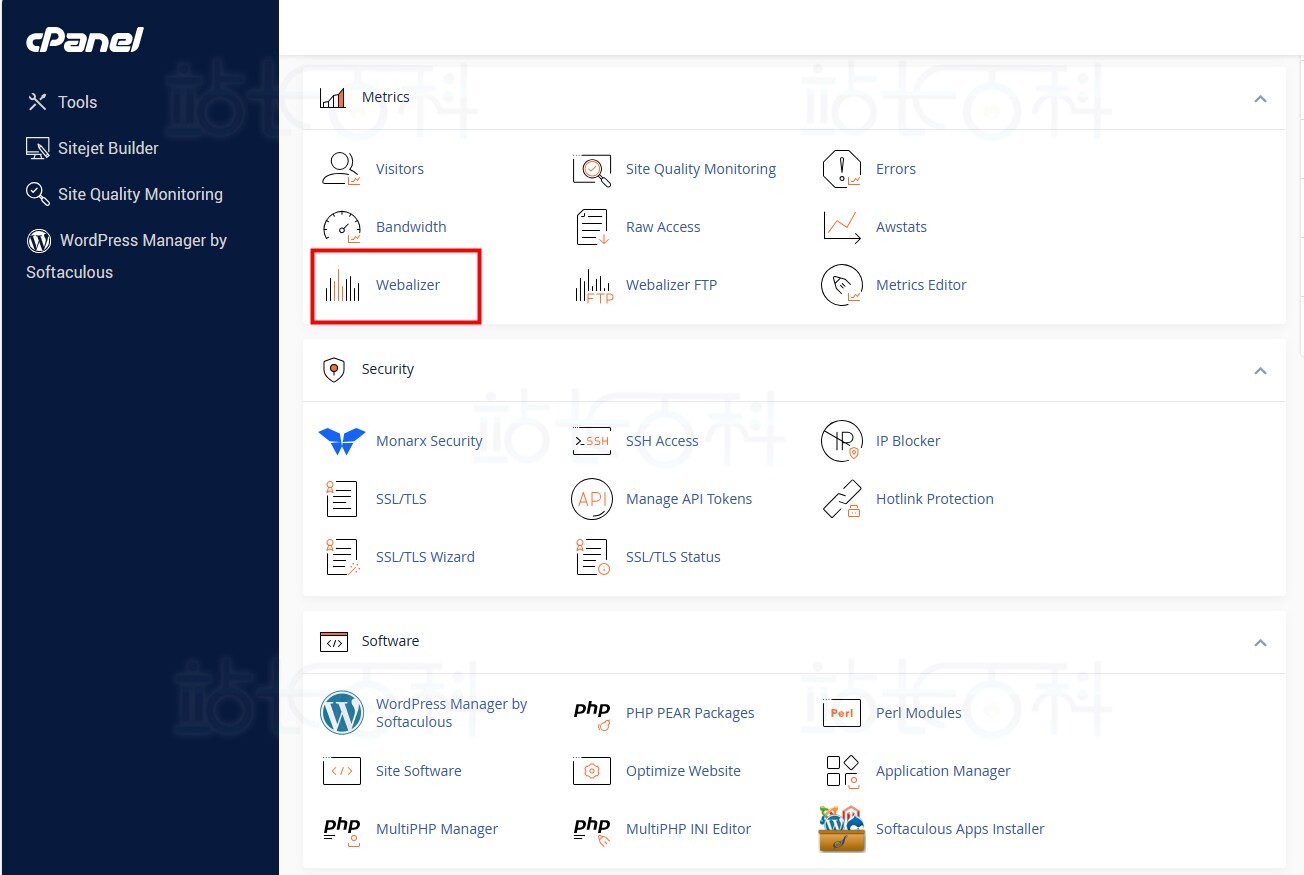Click the Errors link
This screenshot has height=875, width=1304.
[896, 169]
